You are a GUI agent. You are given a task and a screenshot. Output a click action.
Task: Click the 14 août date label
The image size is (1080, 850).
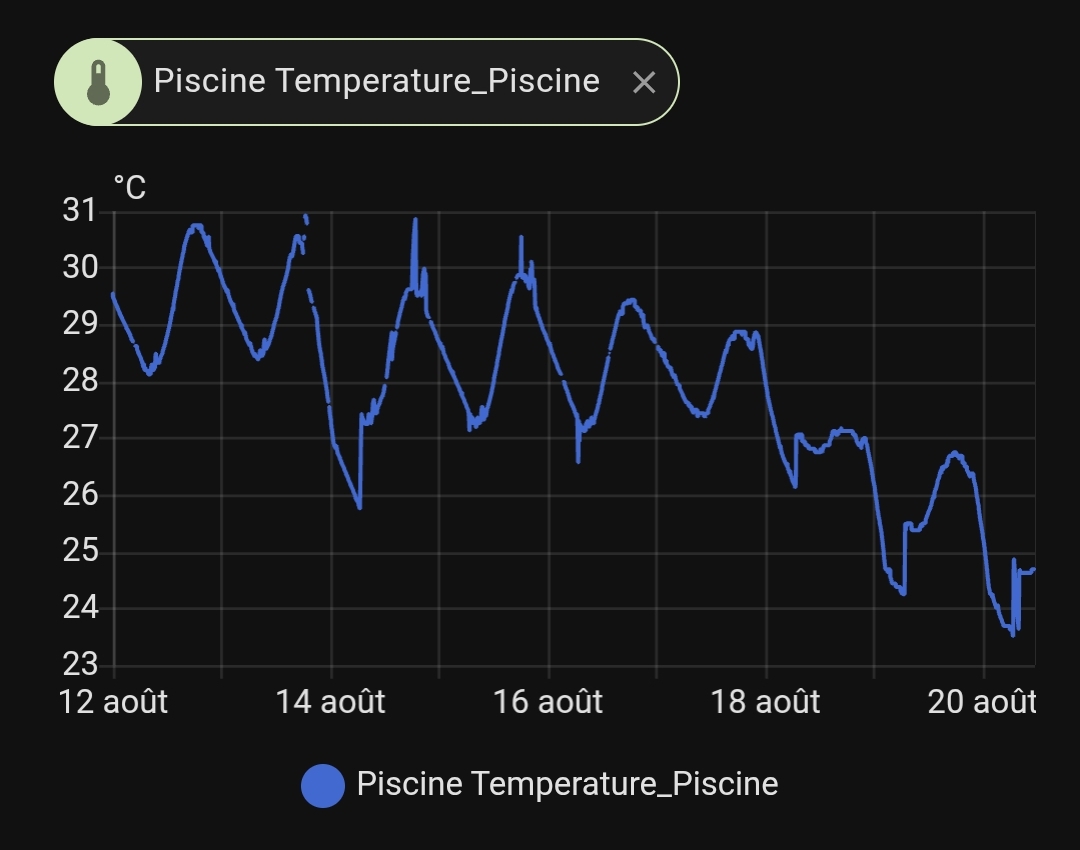pyautogui.click(x=331, y=702)
